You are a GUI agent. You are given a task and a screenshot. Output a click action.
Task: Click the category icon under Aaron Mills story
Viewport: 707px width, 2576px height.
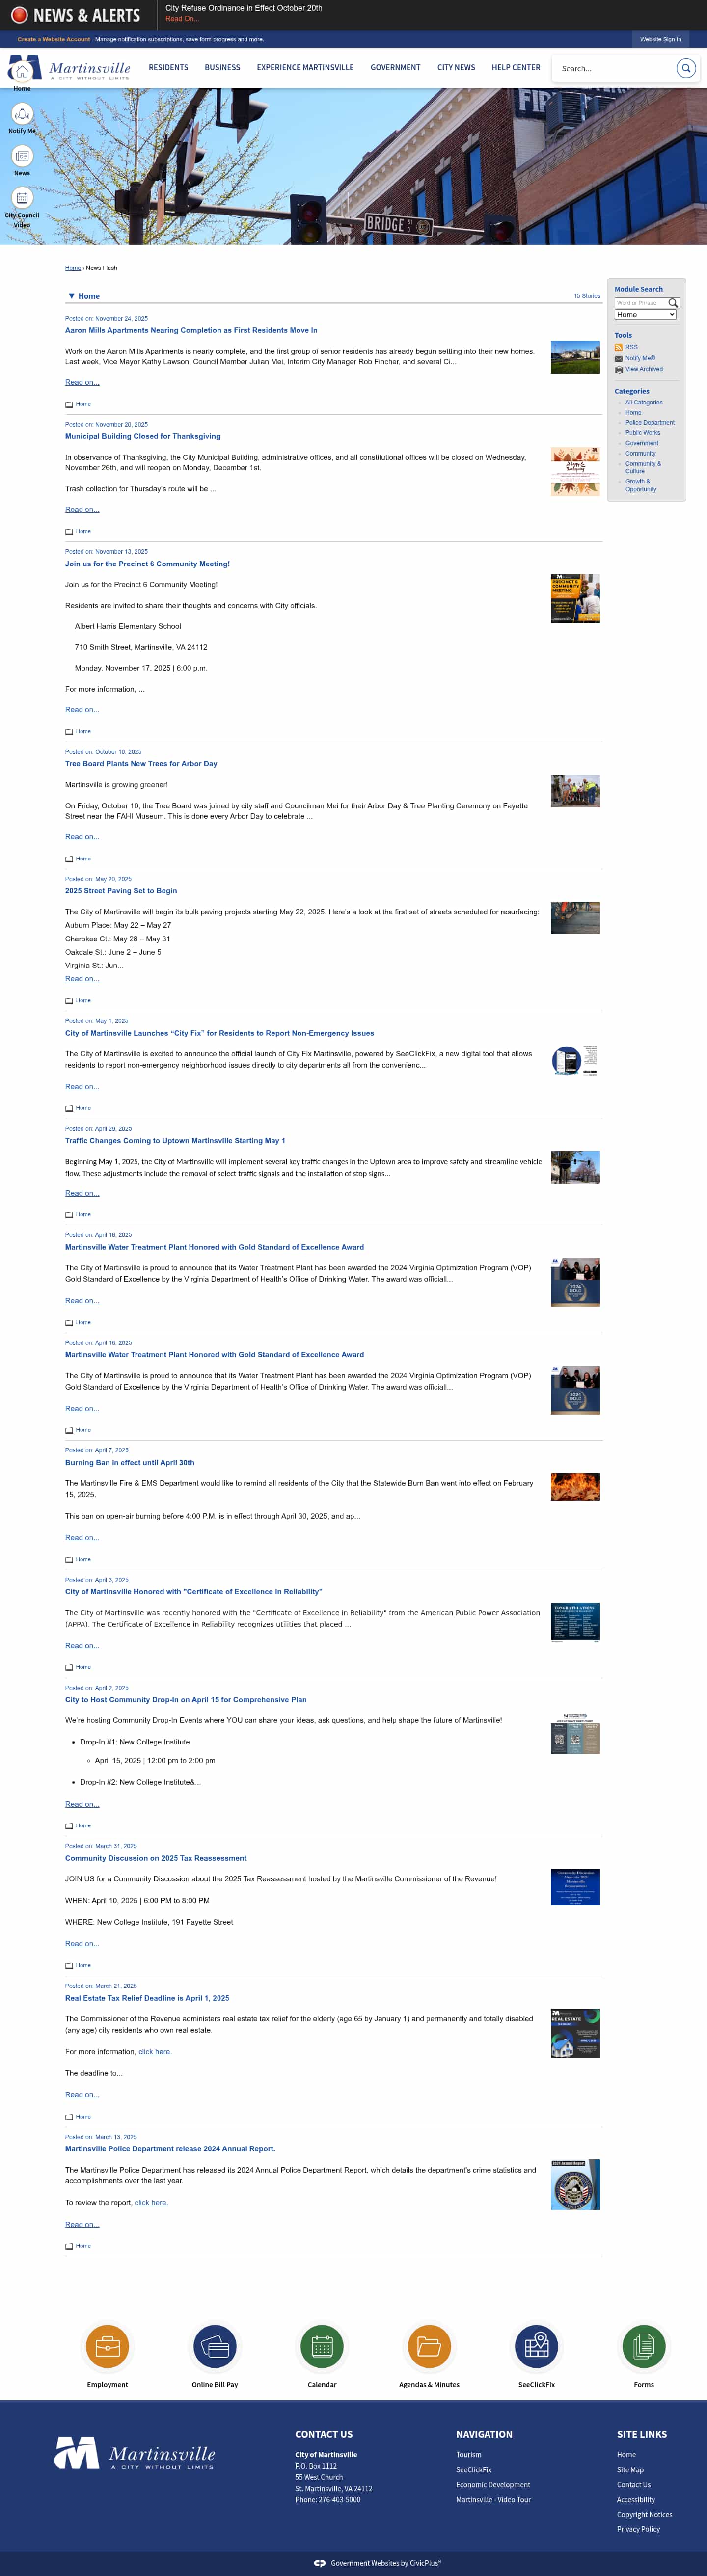coord(69,405)
